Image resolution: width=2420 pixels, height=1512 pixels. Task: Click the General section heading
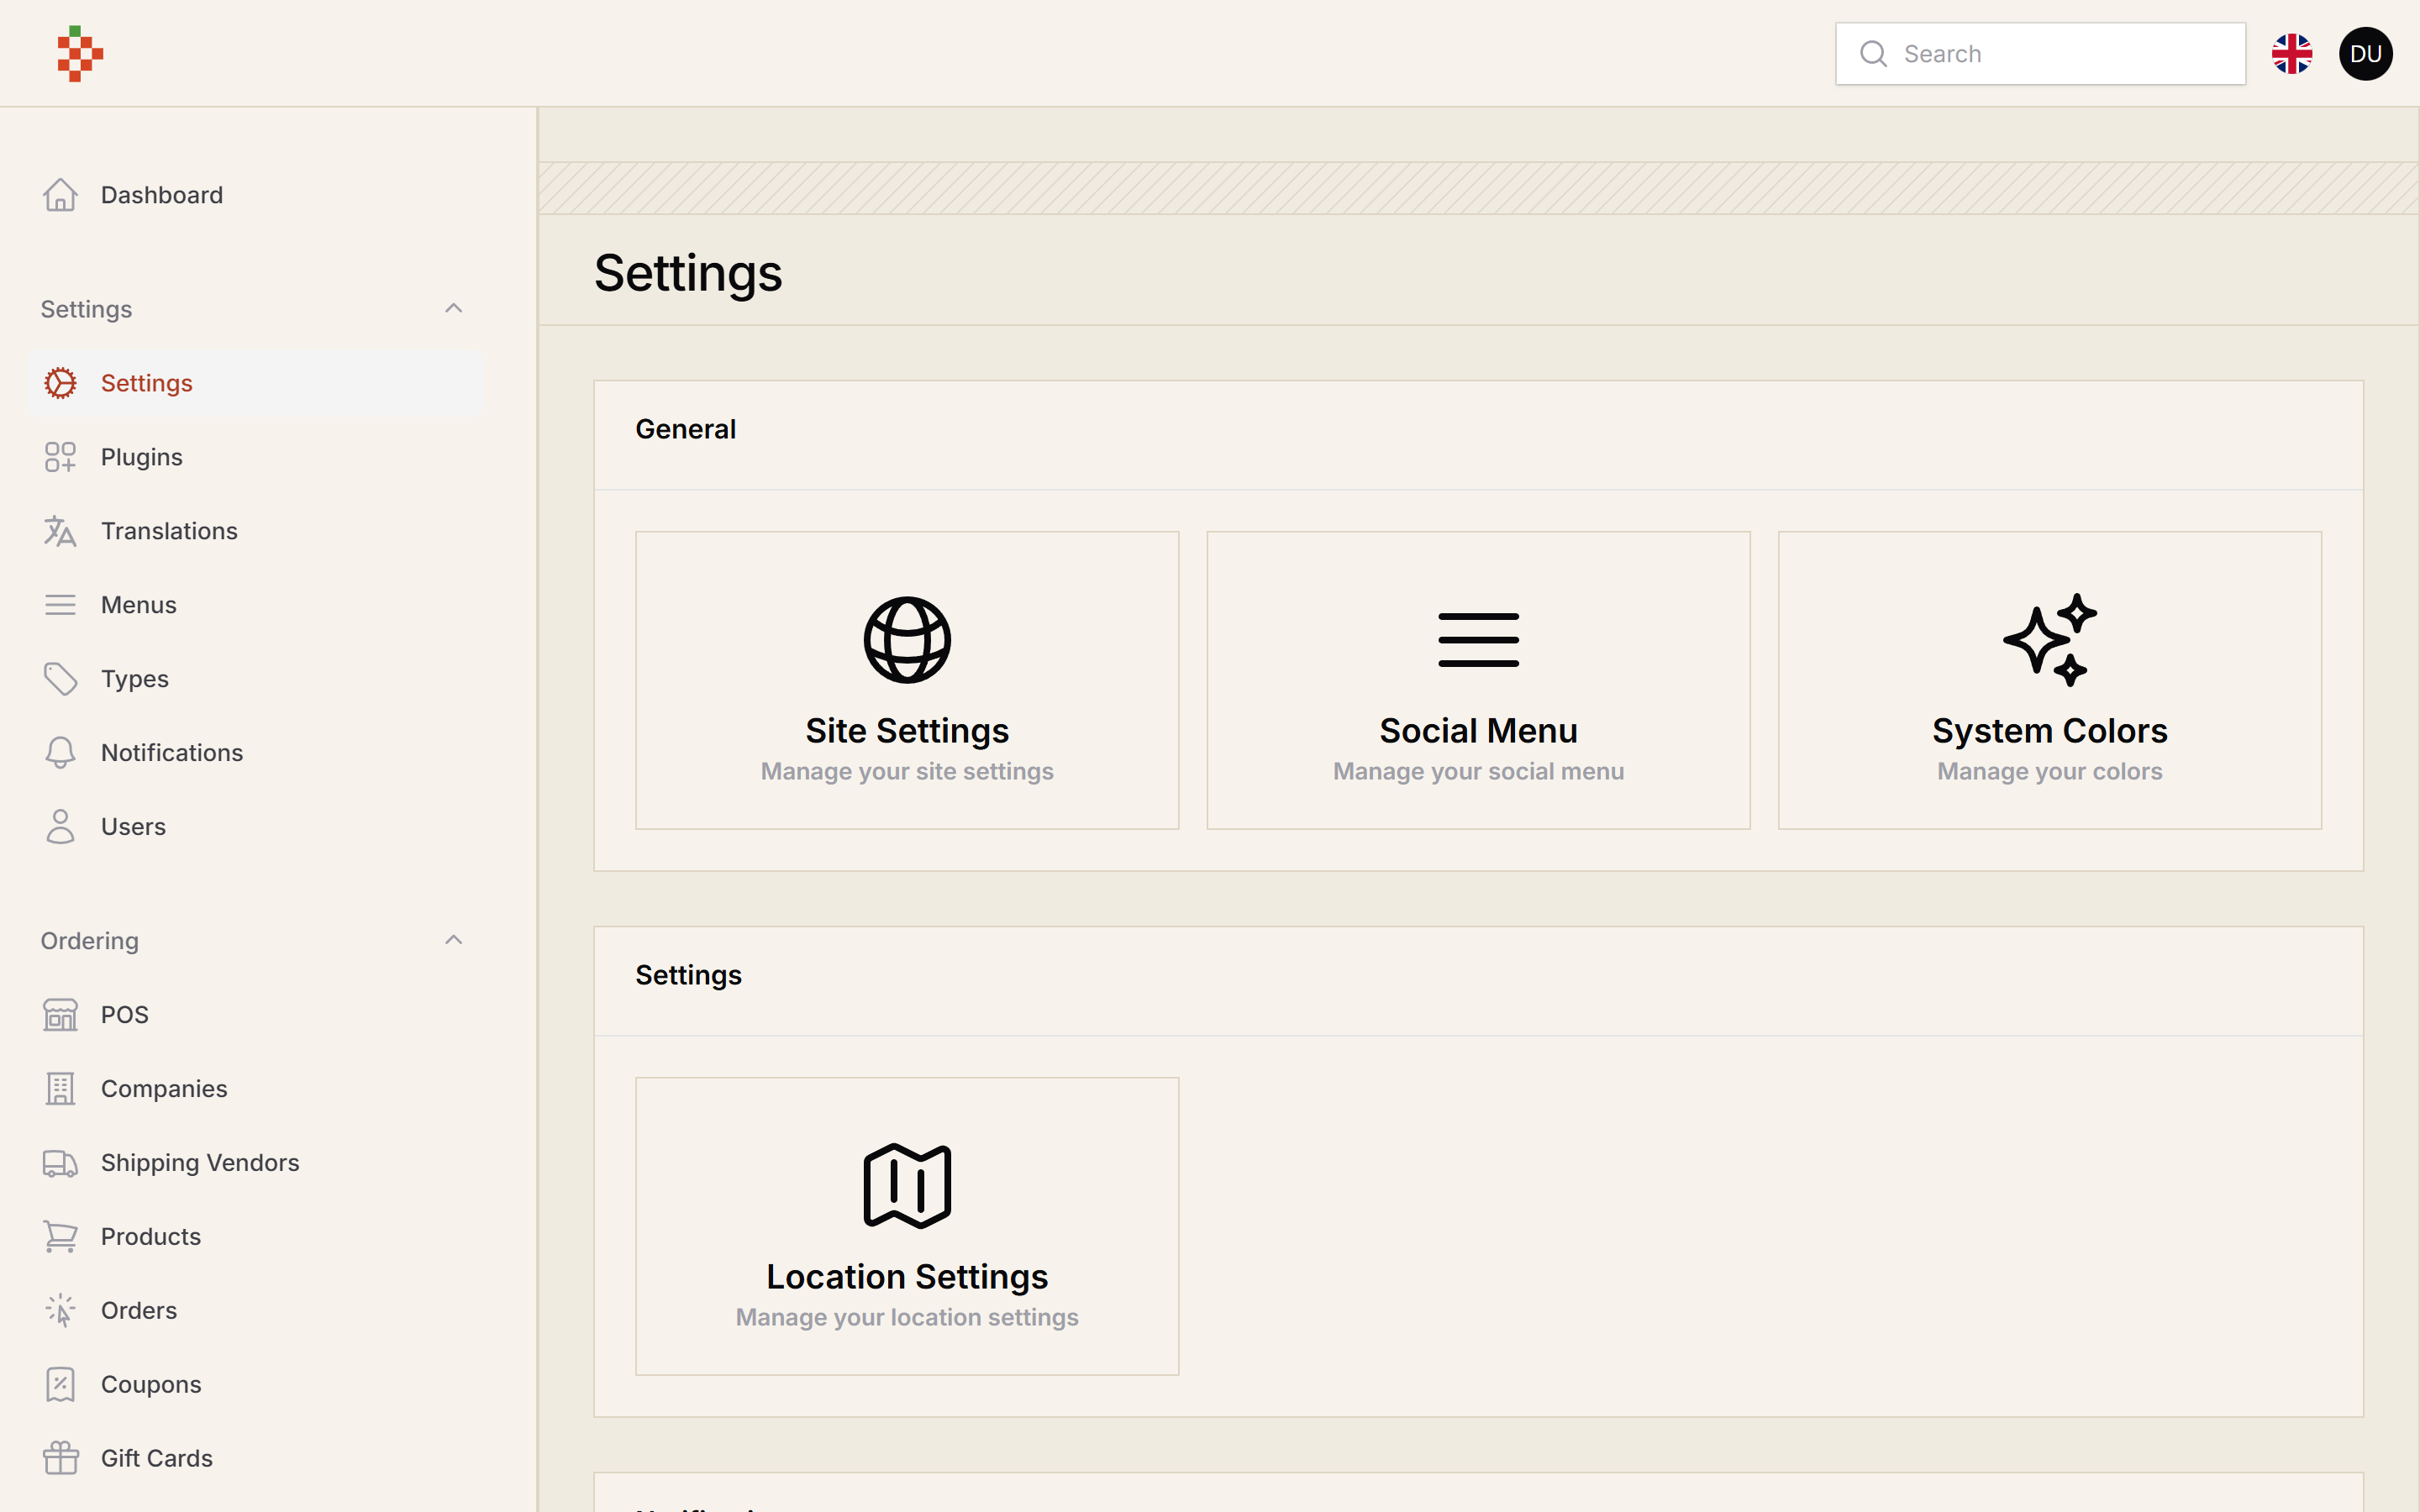click(x=686, y=429)
